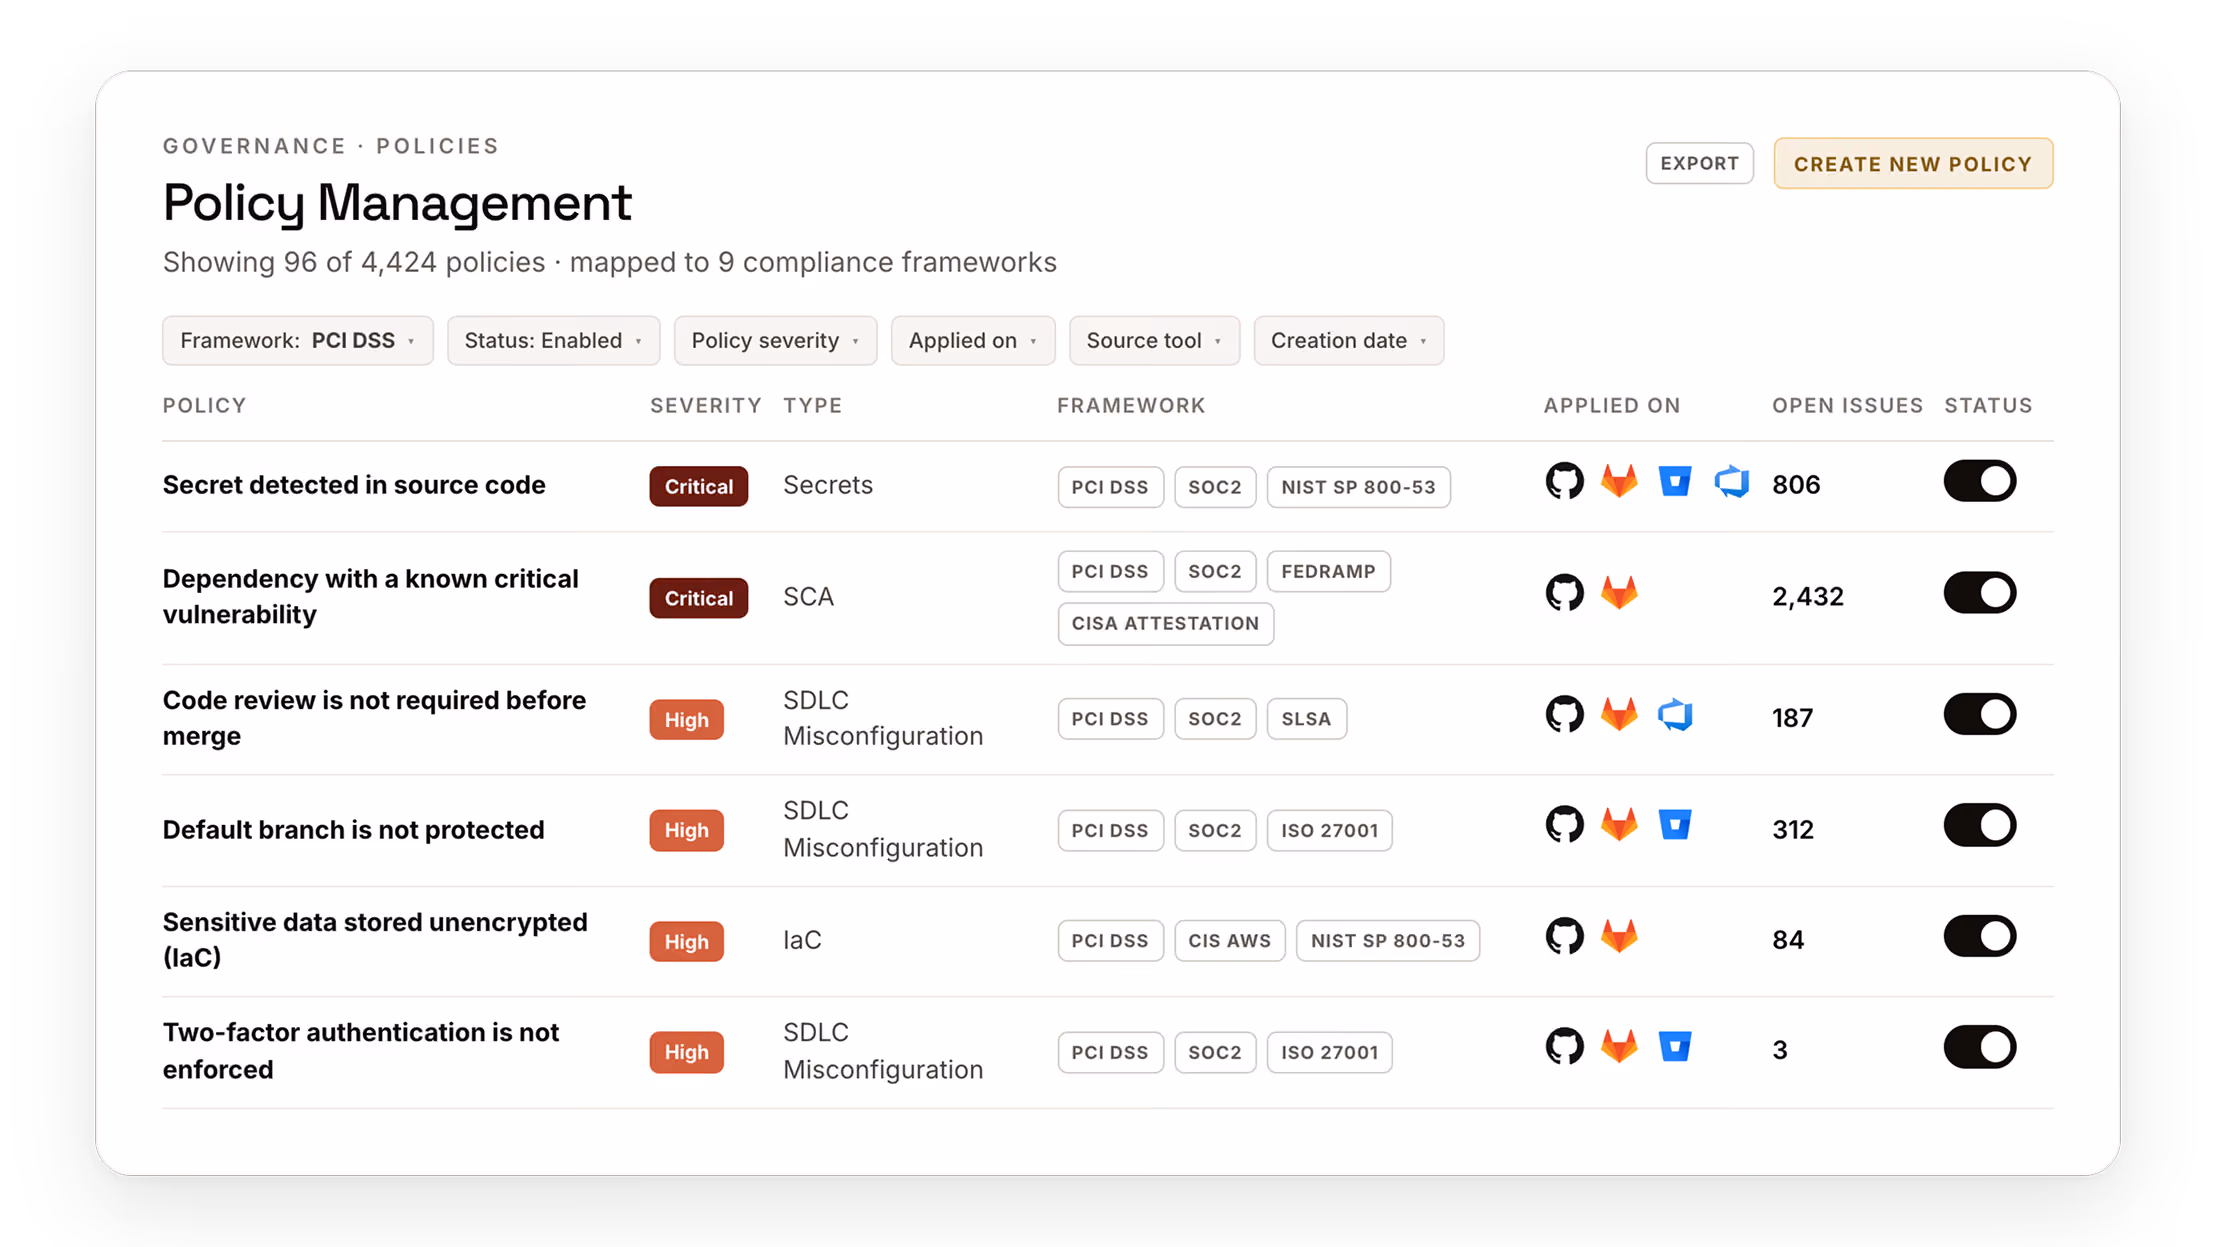Open the Framework: PCI DSS filter dropdown

(298, 341)
